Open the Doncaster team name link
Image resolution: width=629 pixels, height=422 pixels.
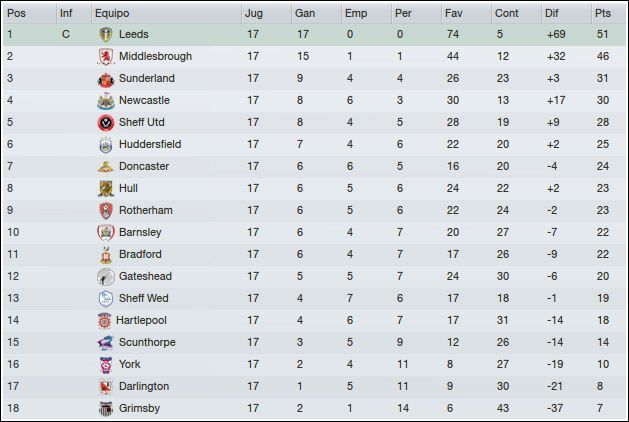(x=144, y=166)
